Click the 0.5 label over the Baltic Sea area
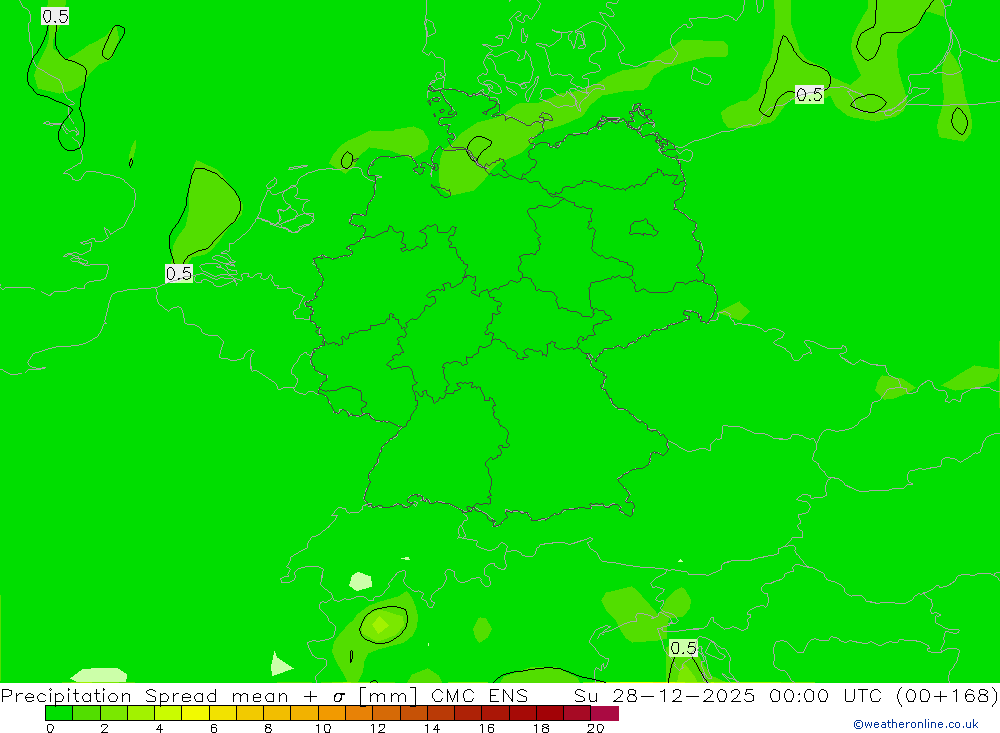 809,95
